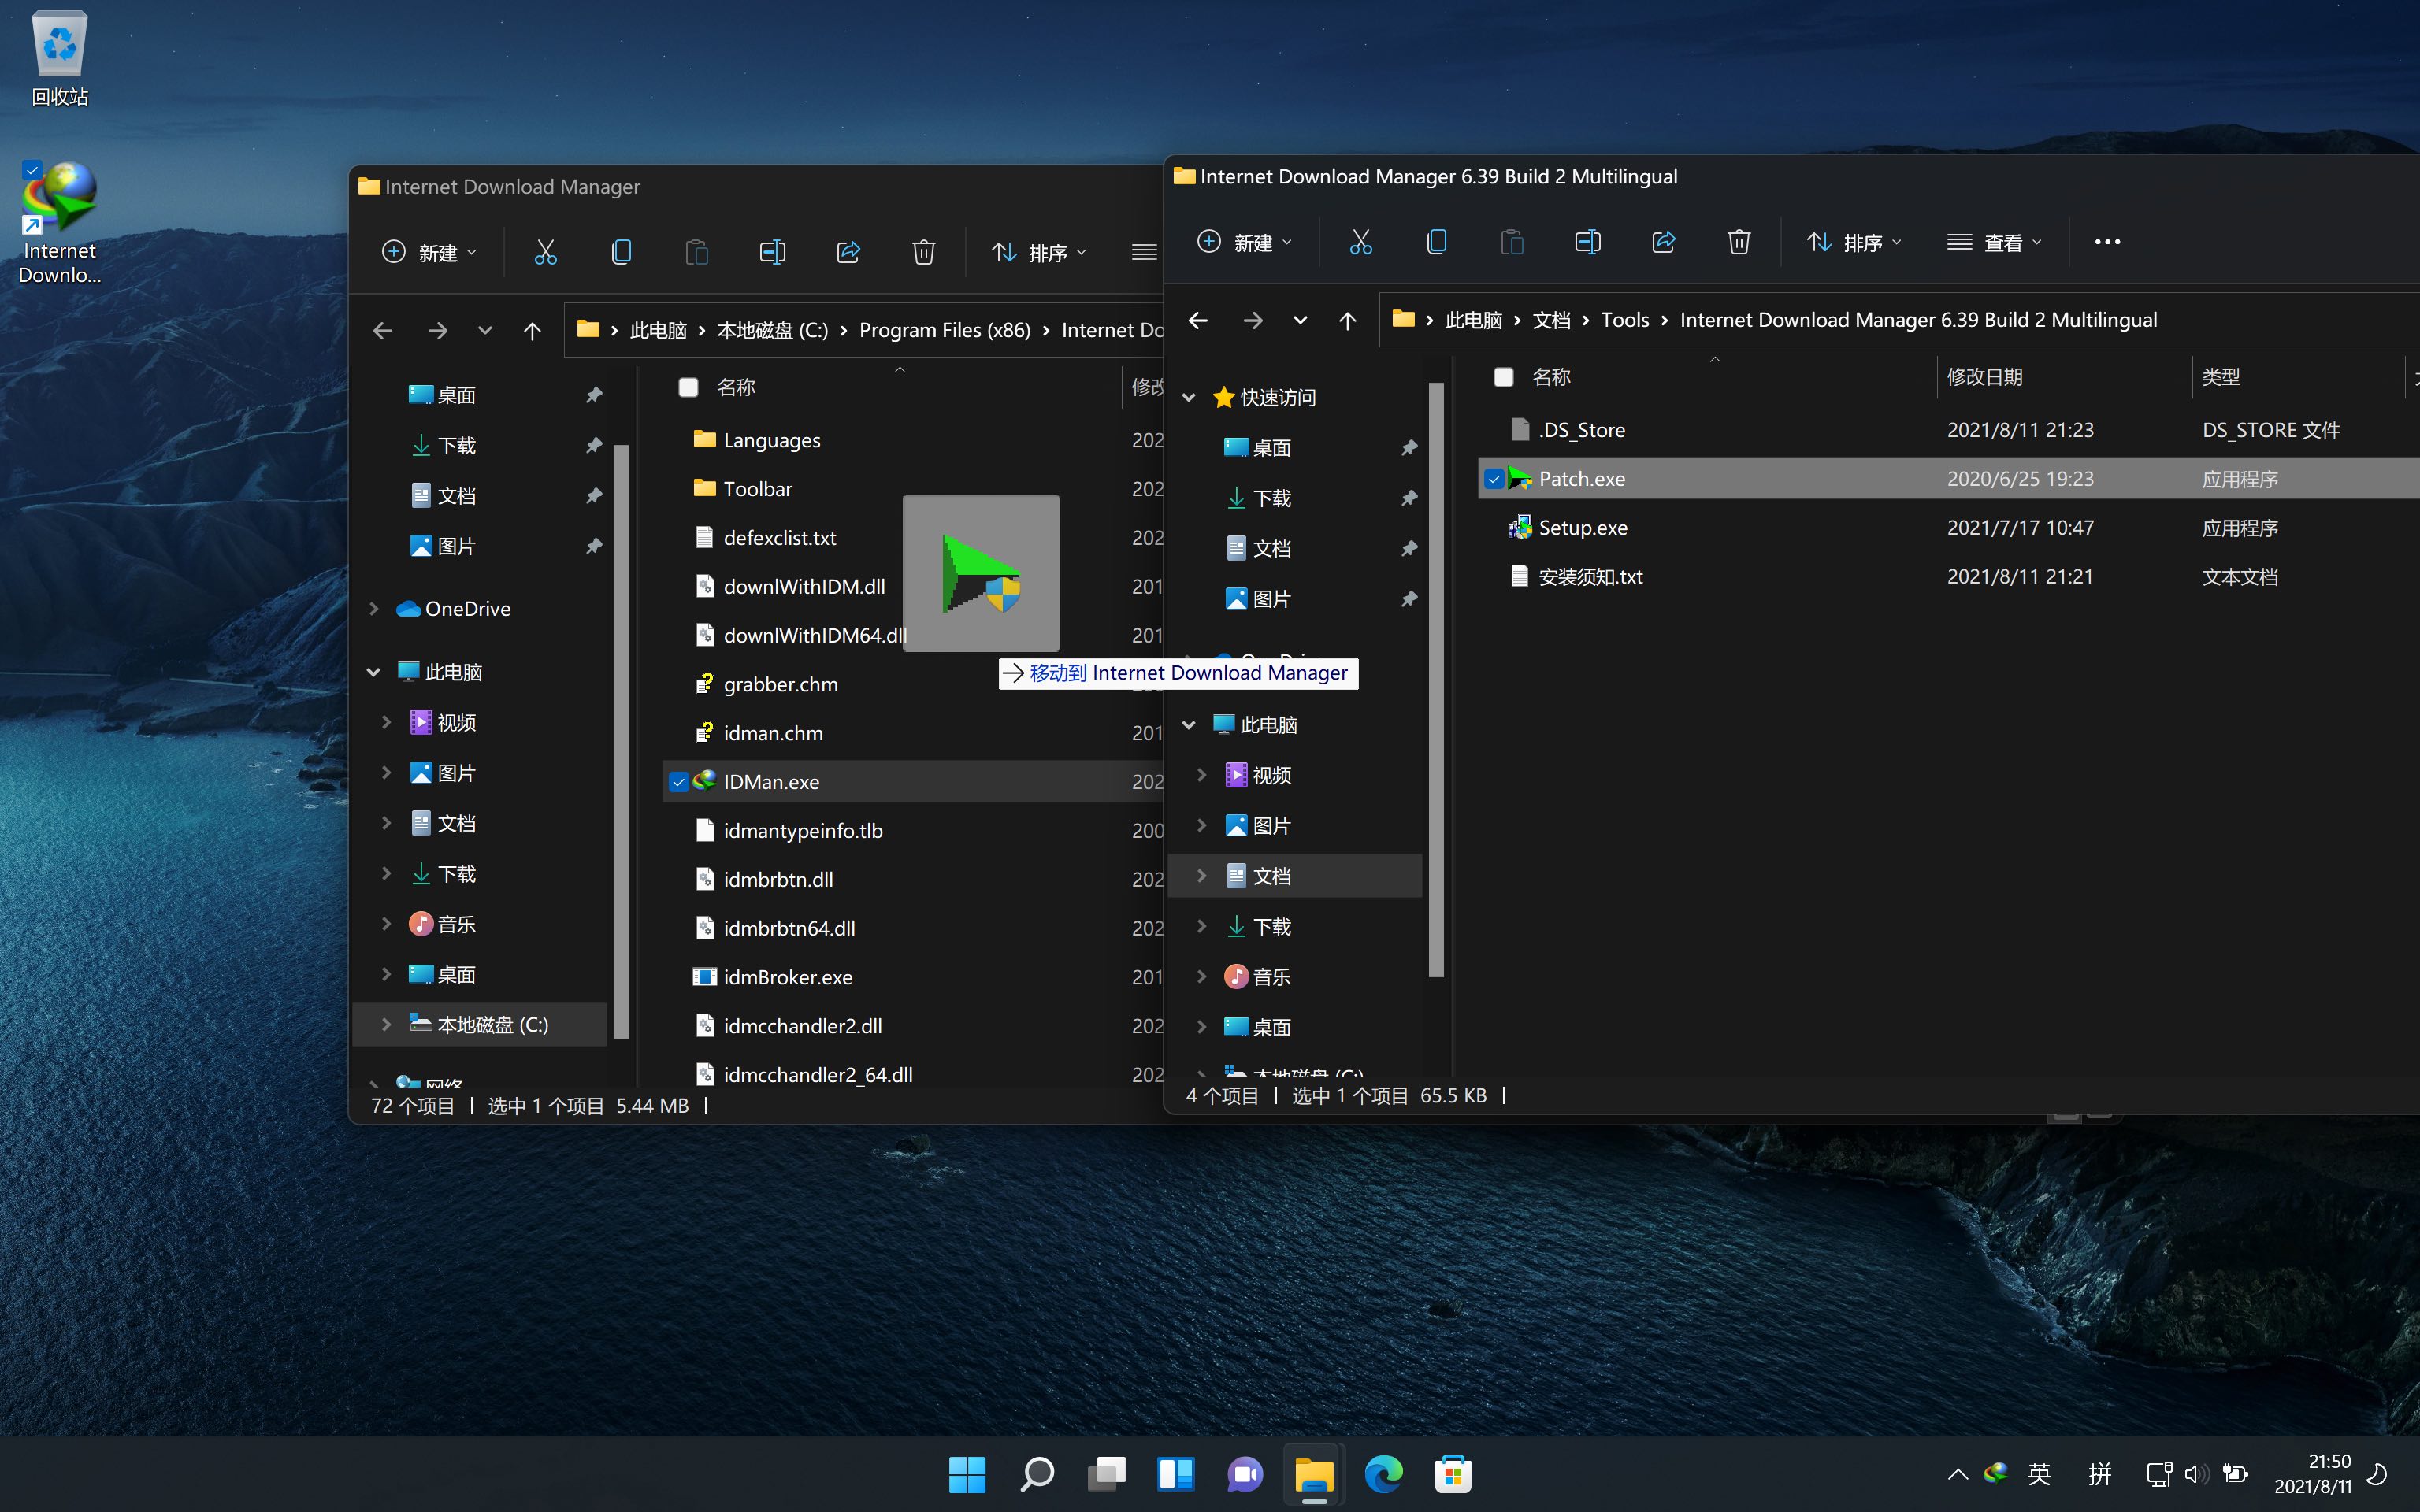Toggle select-all checkbox in right file list header

[x=1503, y=377]
